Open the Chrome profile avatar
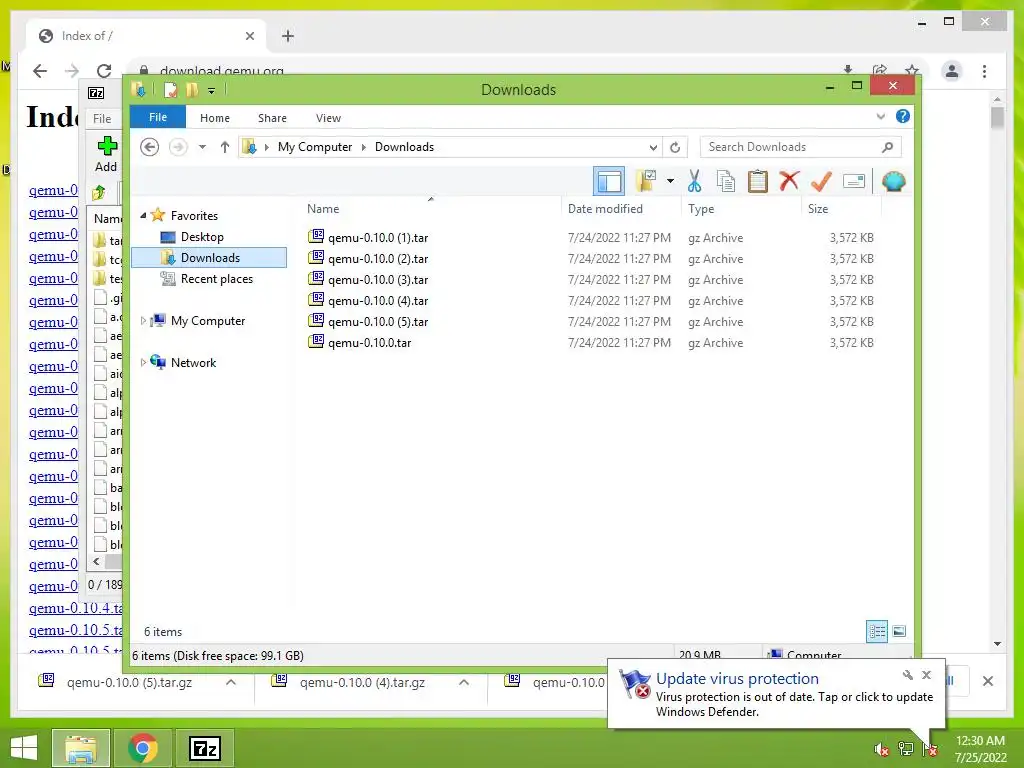Image resolution: width=1024 pixels, height=768 pixels. point(952,71)
